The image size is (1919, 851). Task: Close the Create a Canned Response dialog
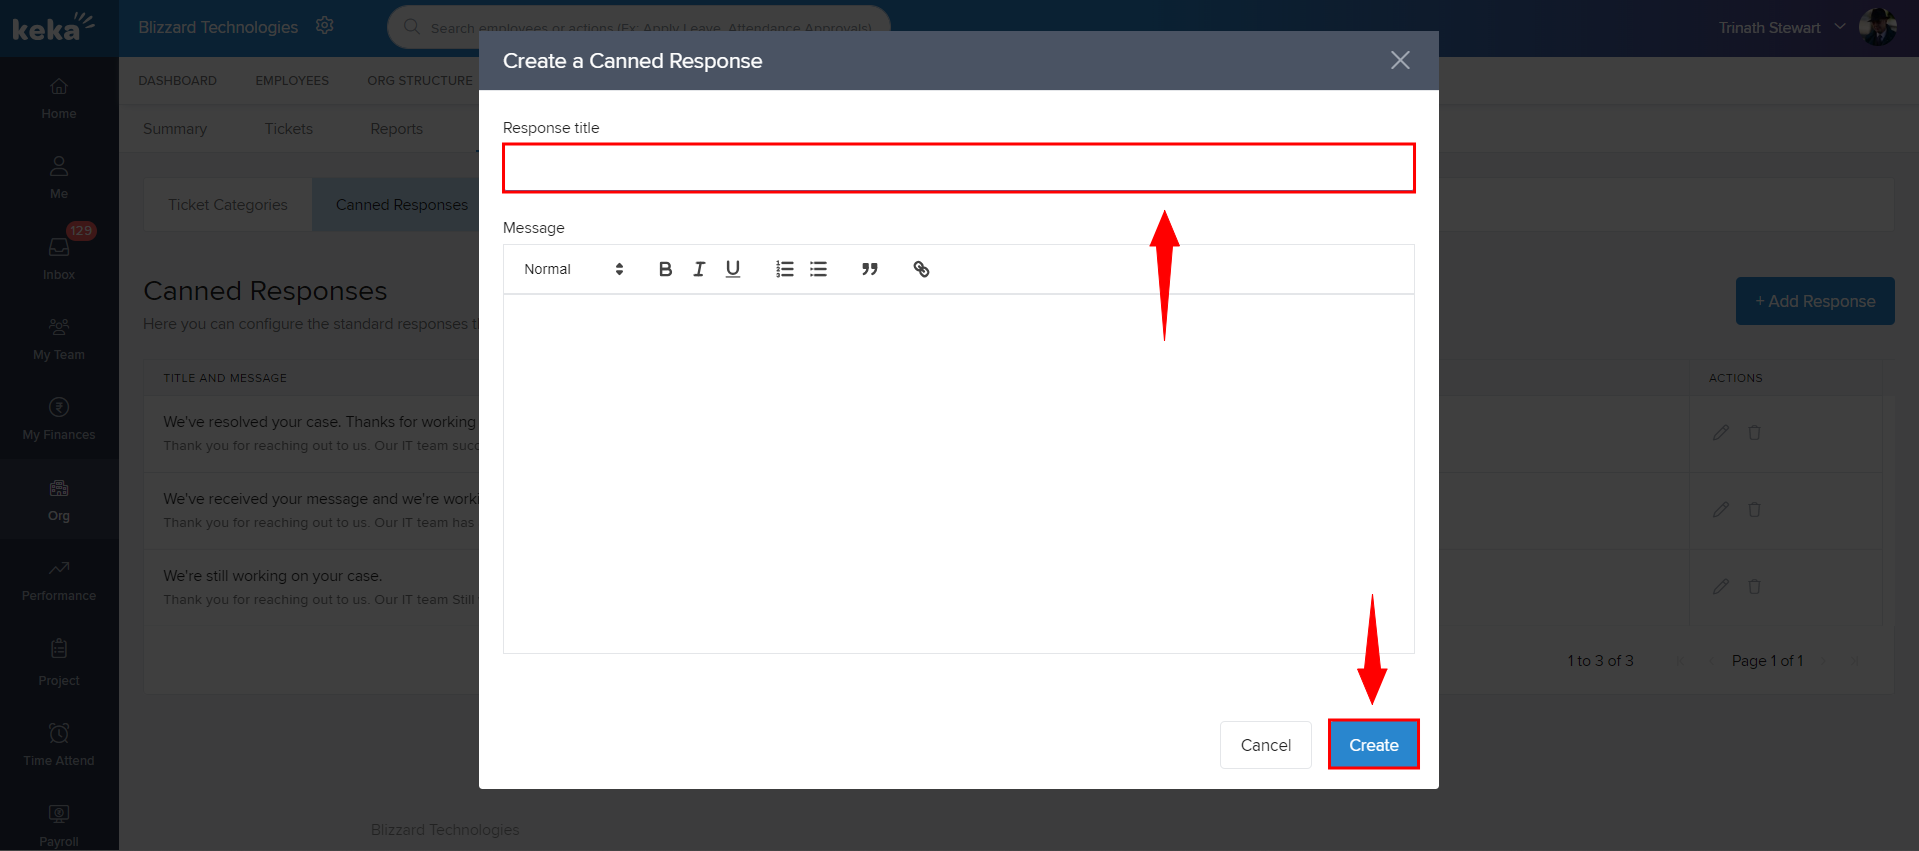pyautogui.click(x=1400, y=60)
